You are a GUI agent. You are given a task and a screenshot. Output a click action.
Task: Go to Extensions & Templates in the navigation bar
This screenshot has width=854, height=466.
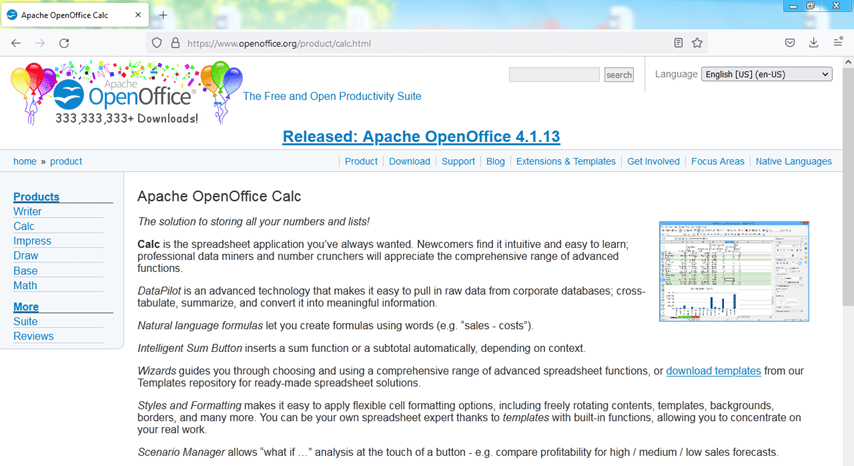point(565,161)
